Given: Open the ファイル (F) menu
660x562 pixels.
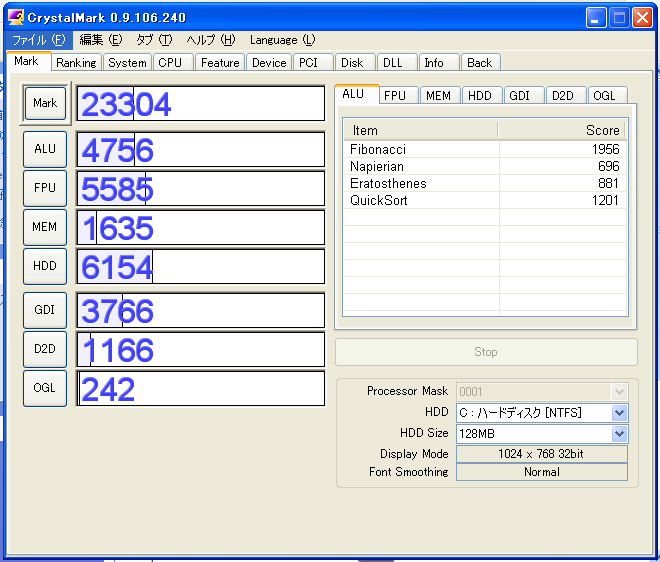Looking at the screenshot, I should [38, 40].
